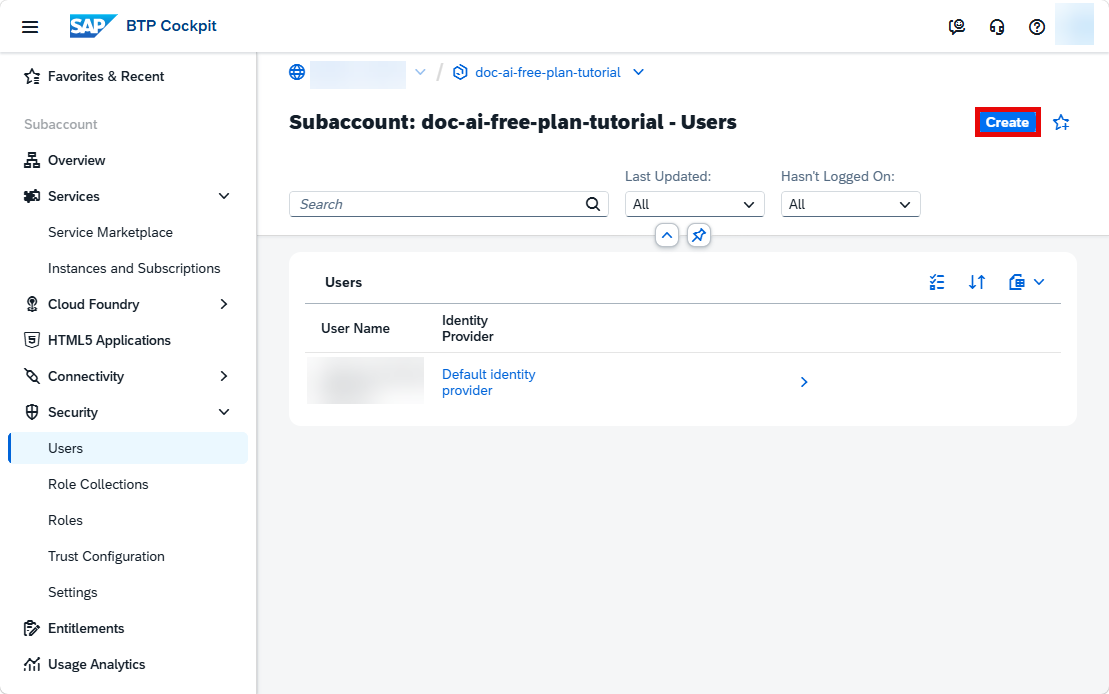Open the Overview menu item

[x=76, y=161]
